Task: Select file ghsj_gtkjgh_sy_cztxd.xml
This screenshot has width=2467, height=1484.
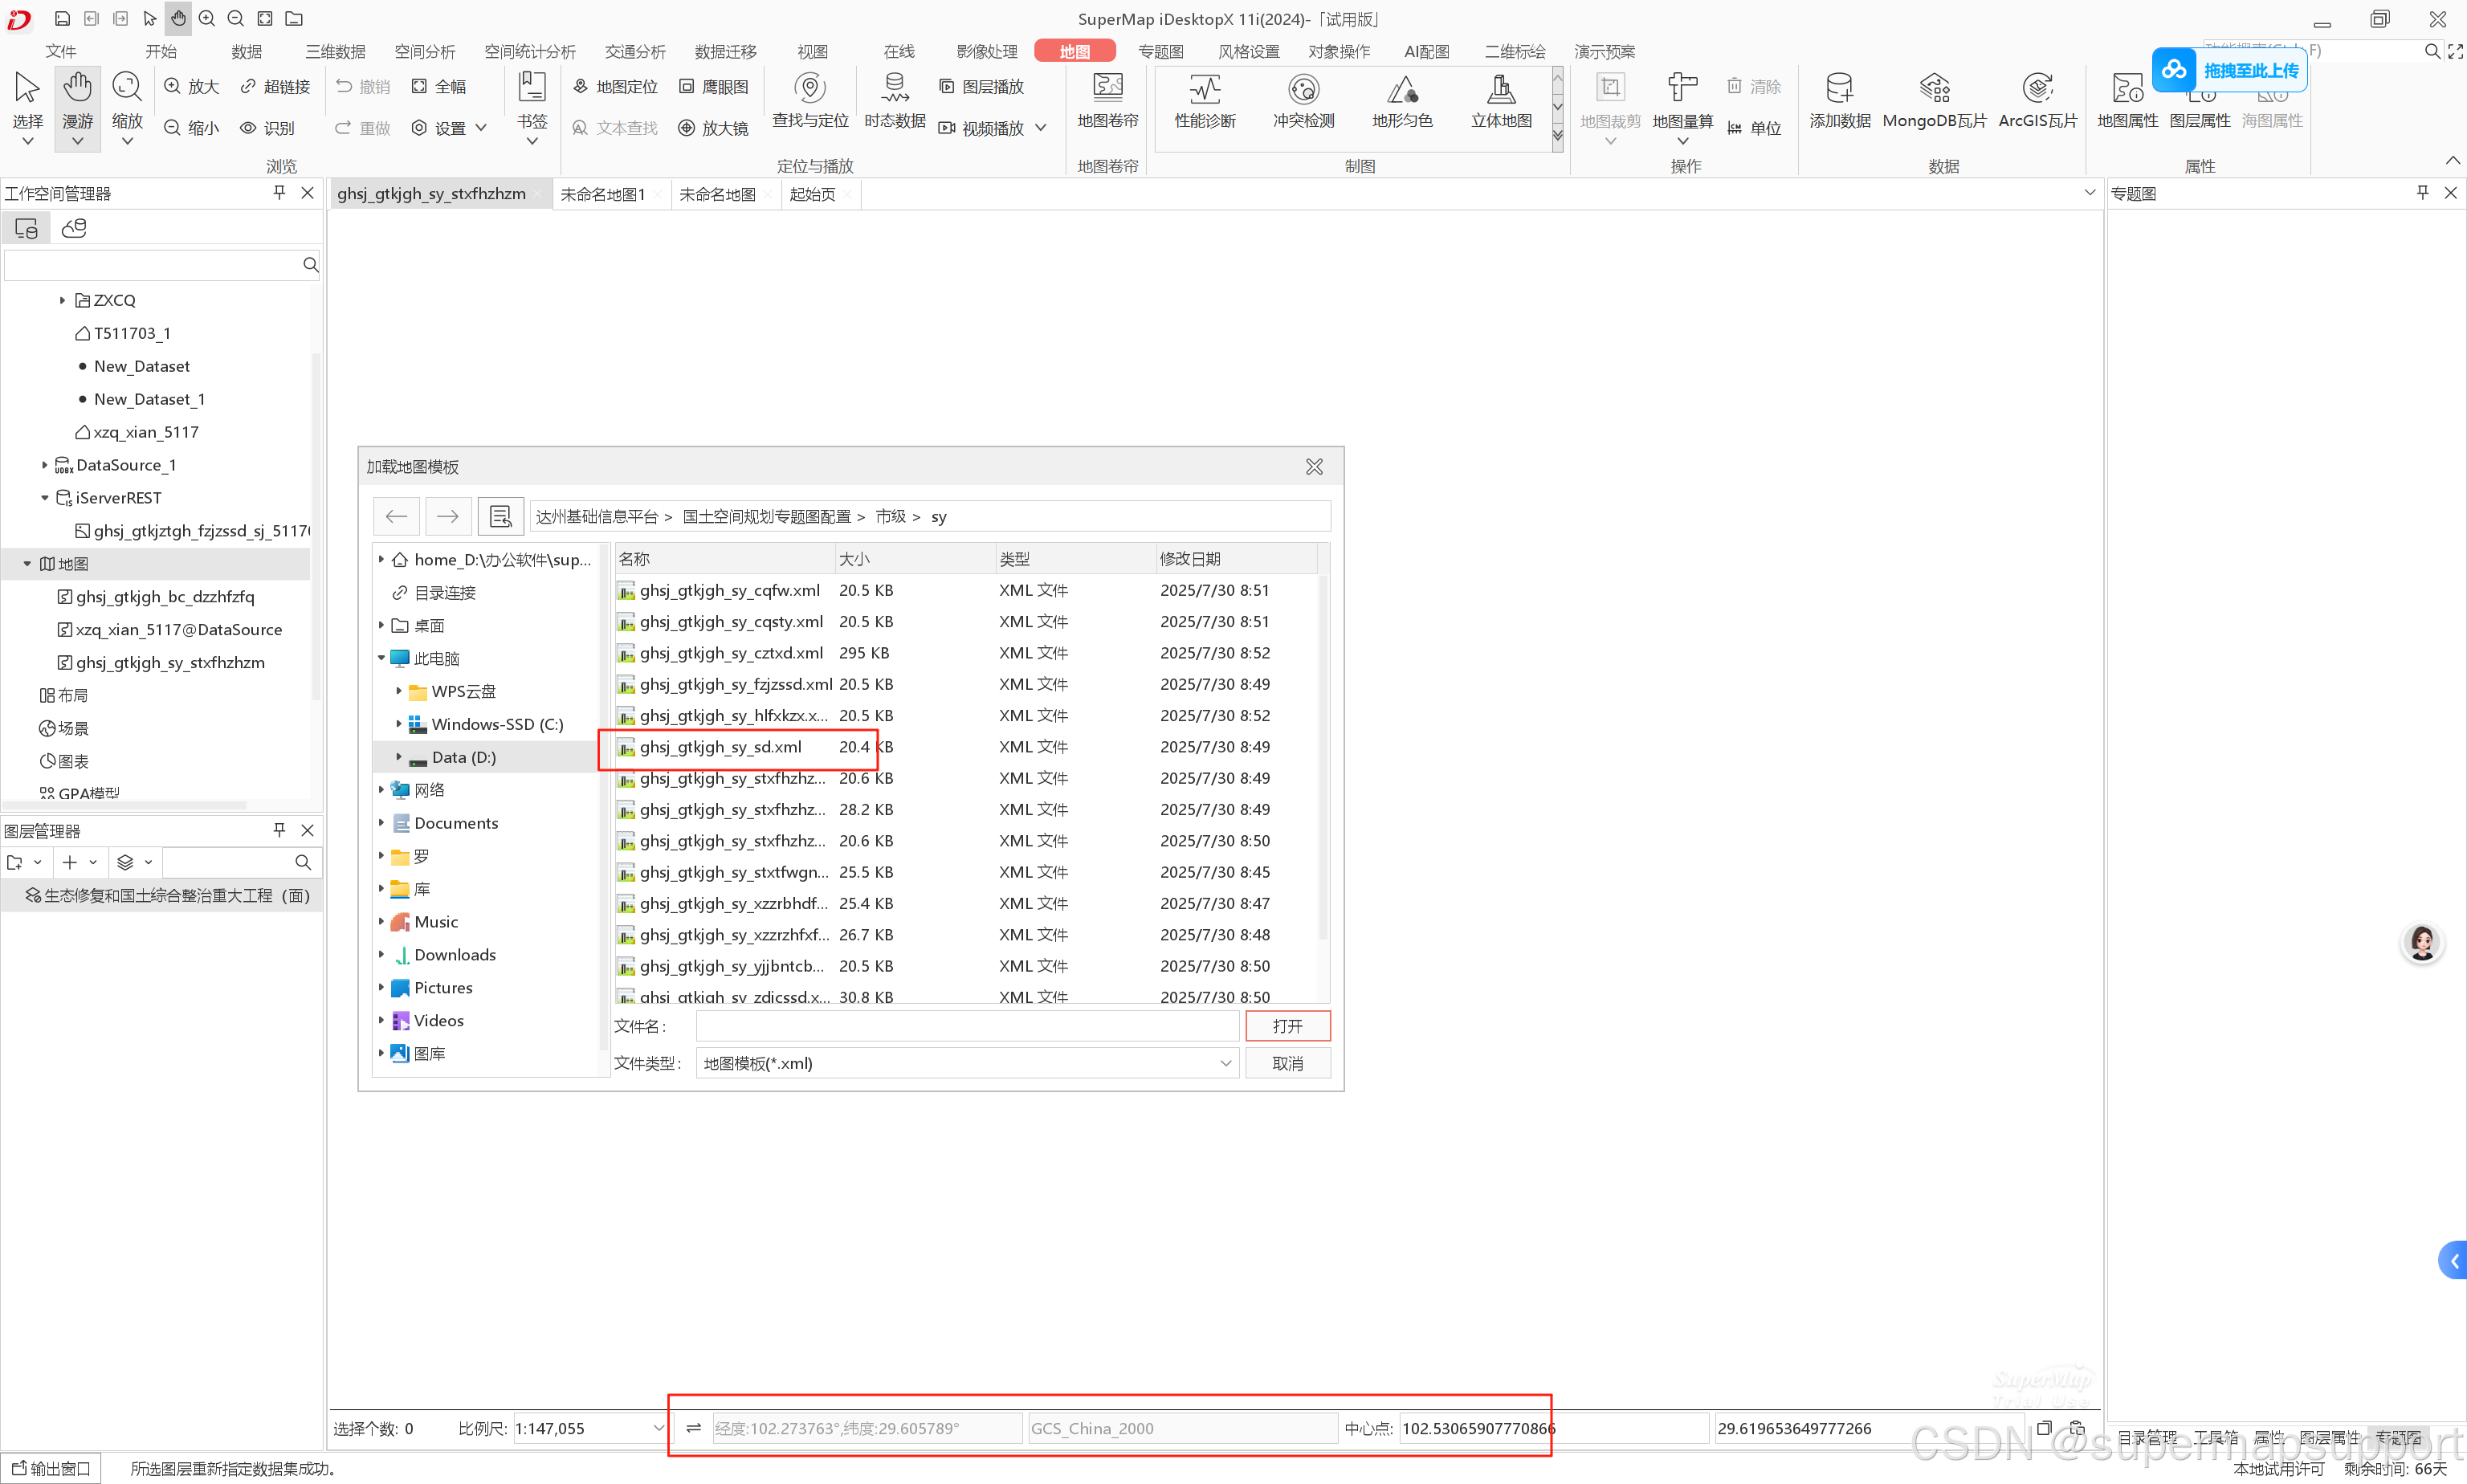Action: tap(731, 653)
